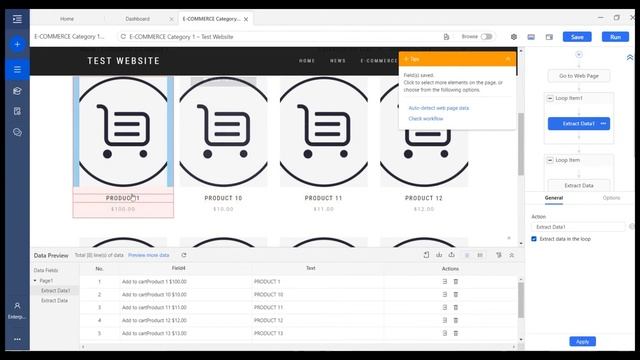
Task: Switch data preview to vertical view
Action: [467, 255]
